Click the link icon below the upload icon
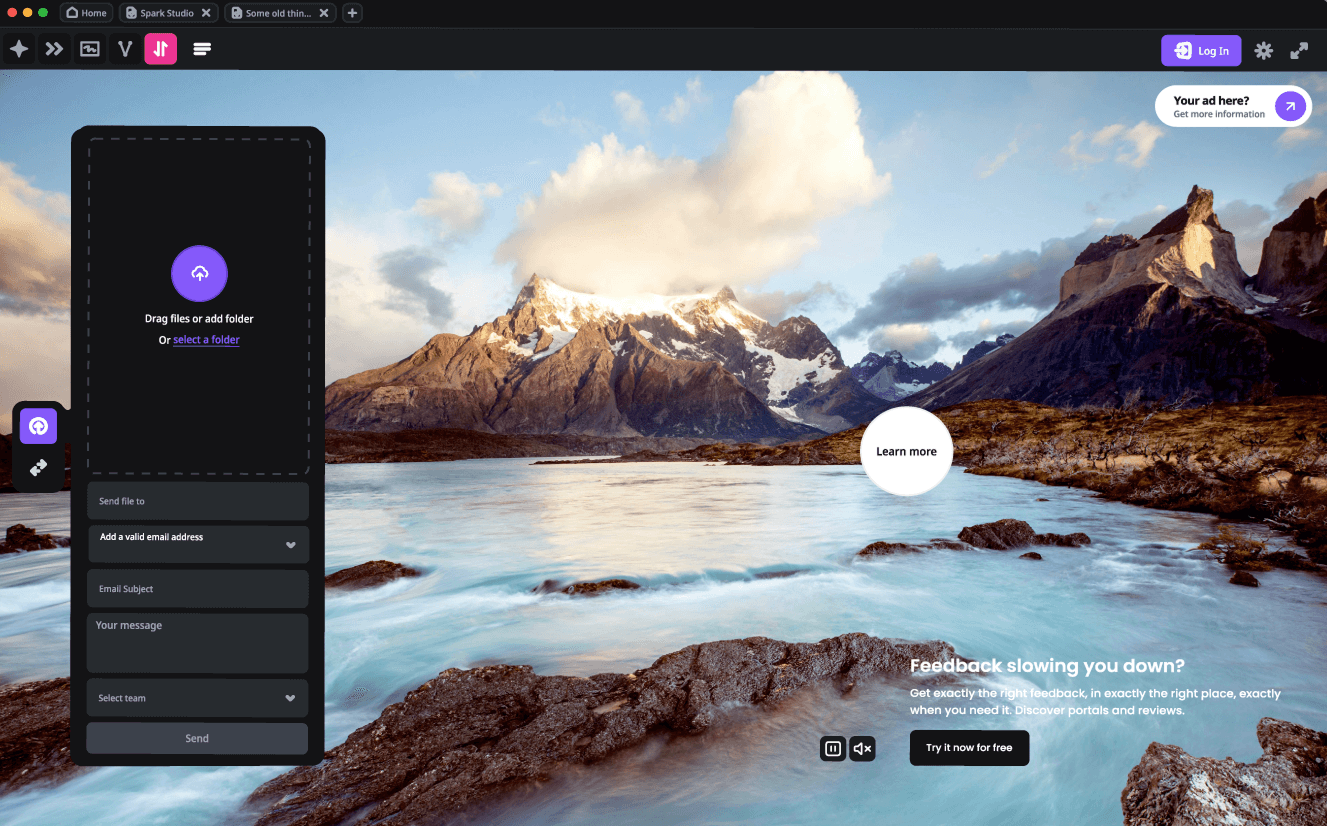1327x826 pixels. pyautogui.click(x=37, y=467)
